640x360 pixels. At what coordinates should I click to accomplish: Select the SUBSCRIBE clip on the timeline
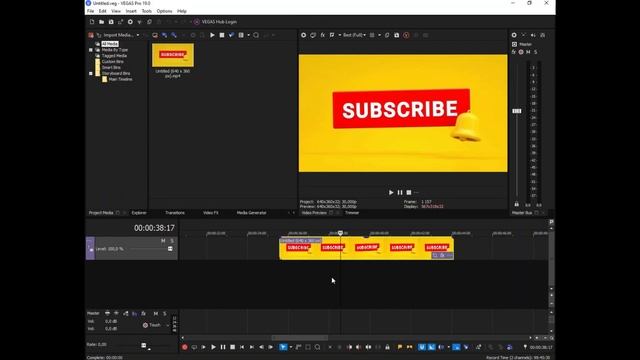[x=366, y=248]
